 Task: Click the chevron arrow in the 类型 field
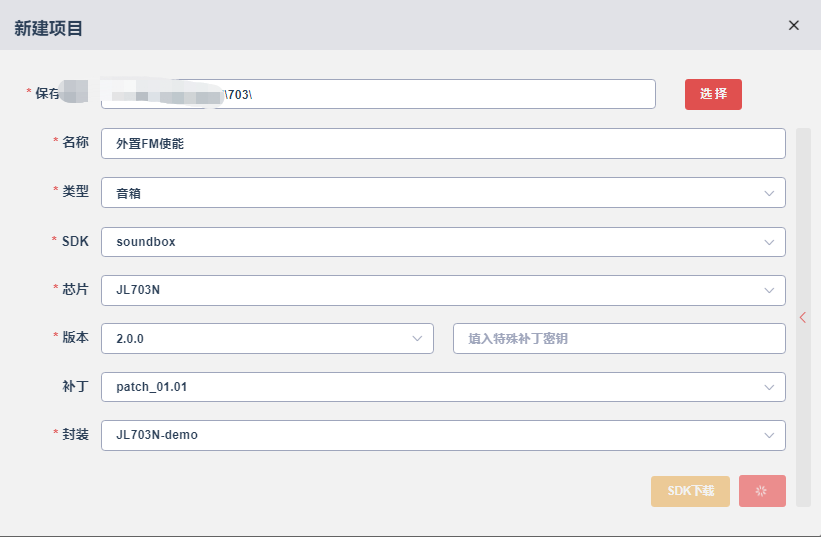(769, 193)
